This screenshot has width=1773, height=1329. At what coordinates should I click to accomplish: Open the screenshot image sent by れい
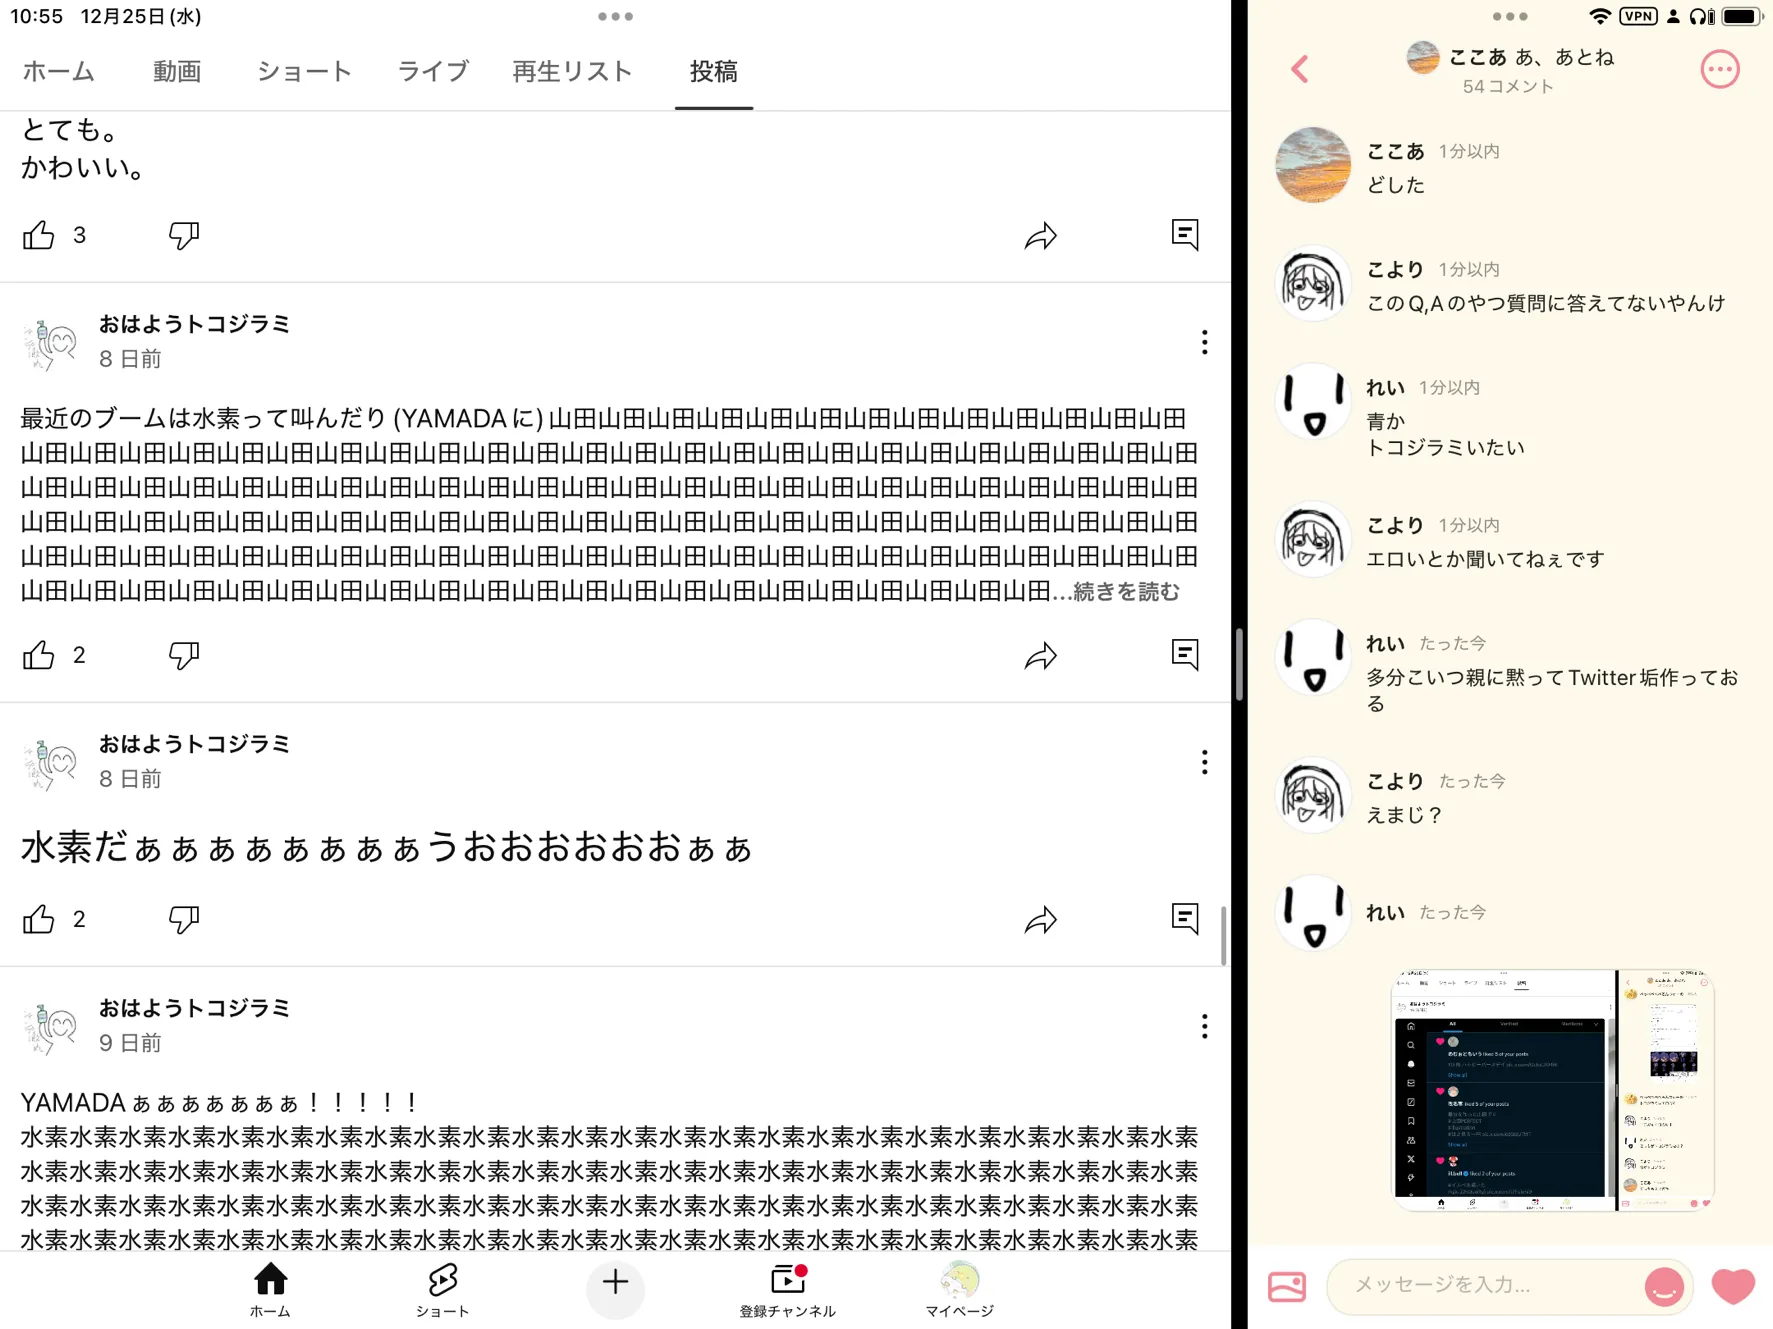click(1555, 1090)
